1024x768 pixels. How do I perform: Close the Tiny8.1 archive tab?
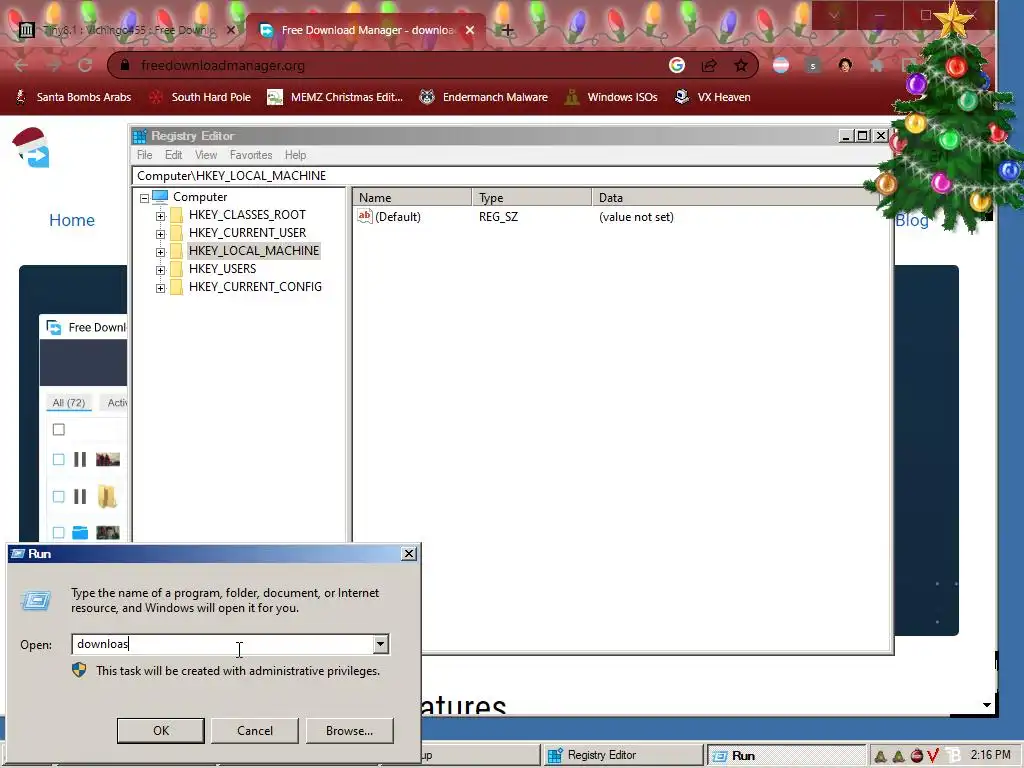tap(231, 30)
